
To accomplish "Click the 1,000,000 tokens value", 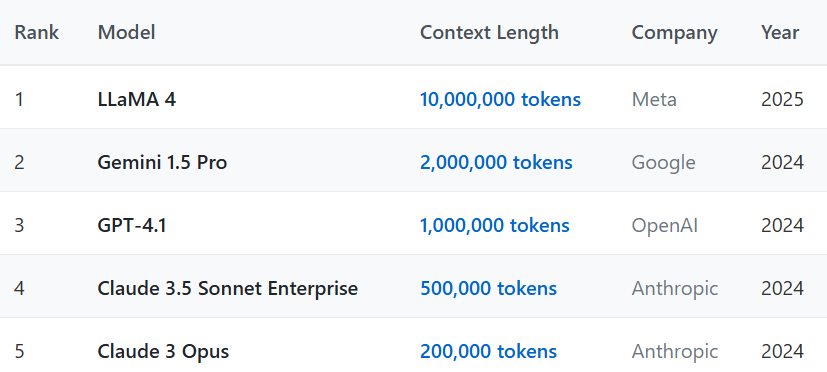I will pyautogui.click(x=494, y=226).
